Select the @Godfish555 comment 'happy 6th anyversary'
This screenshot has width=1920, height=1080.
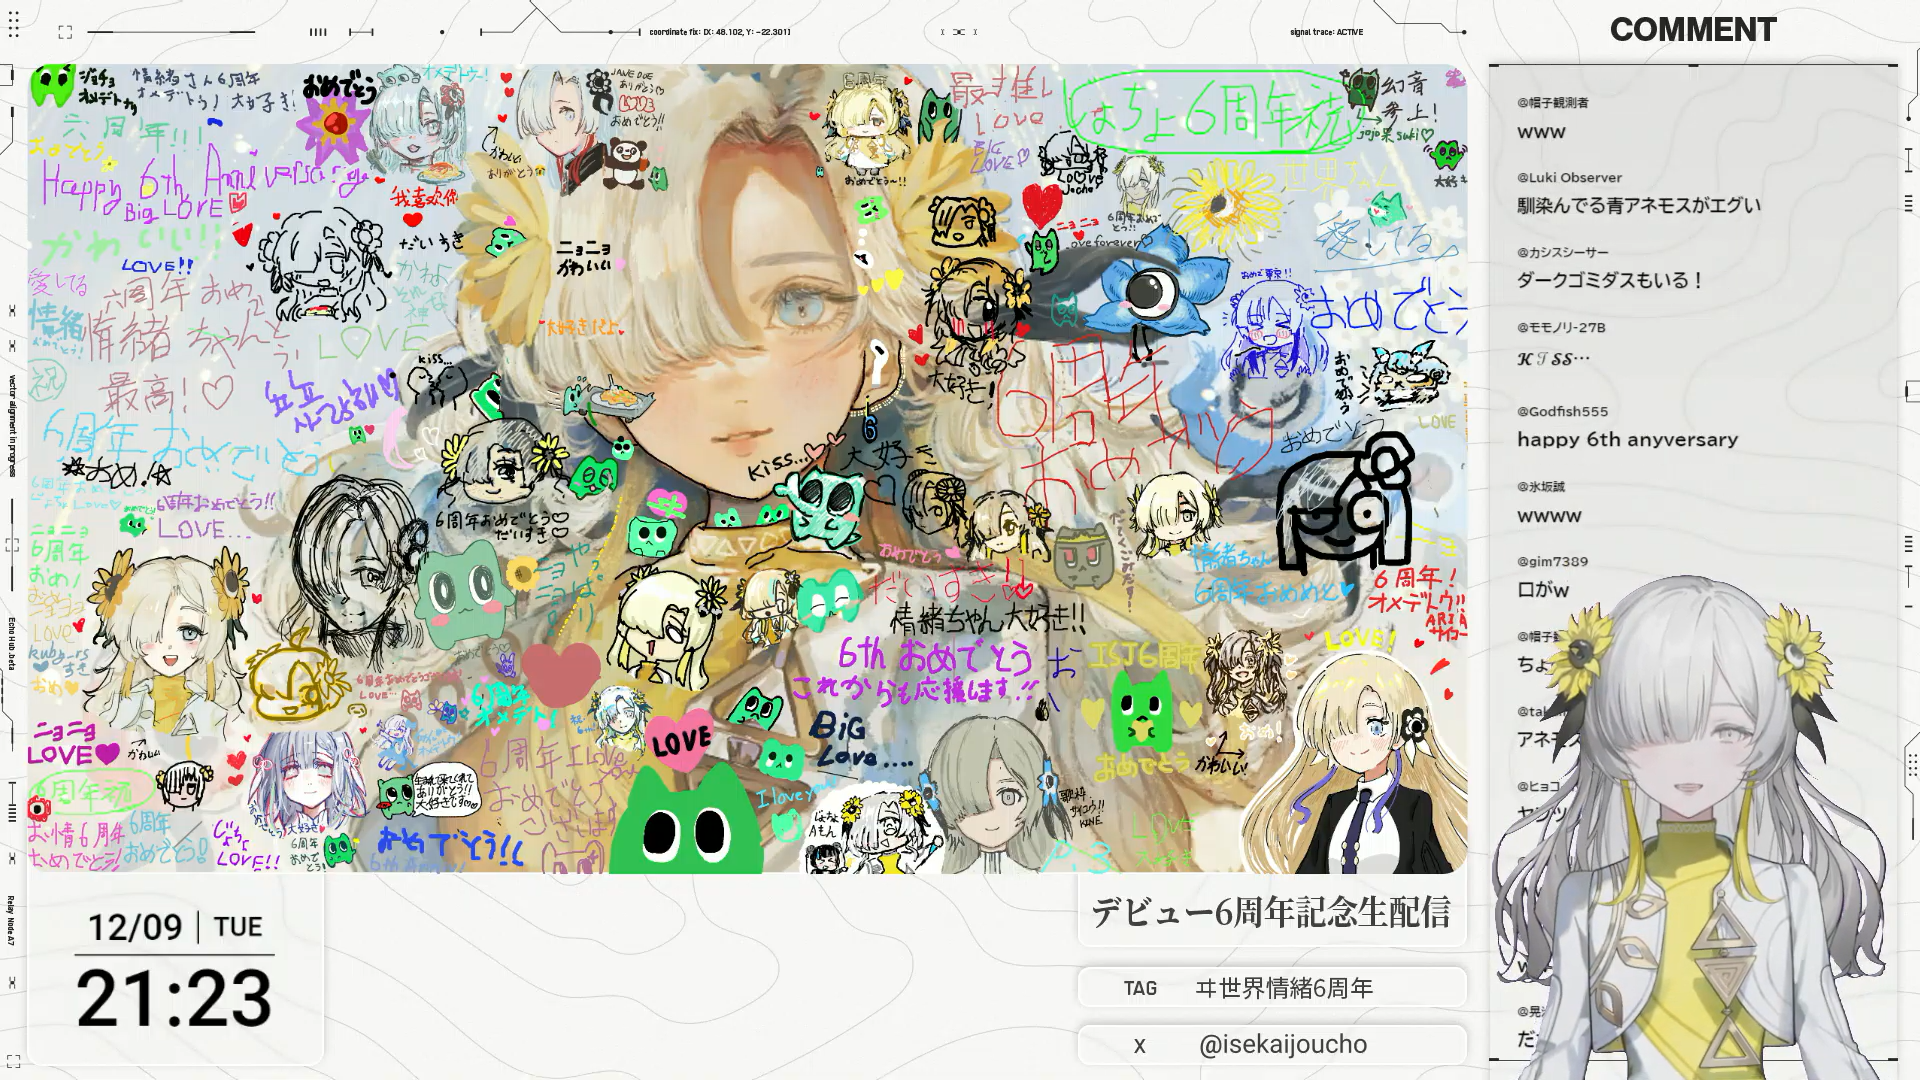point(1627,440)
